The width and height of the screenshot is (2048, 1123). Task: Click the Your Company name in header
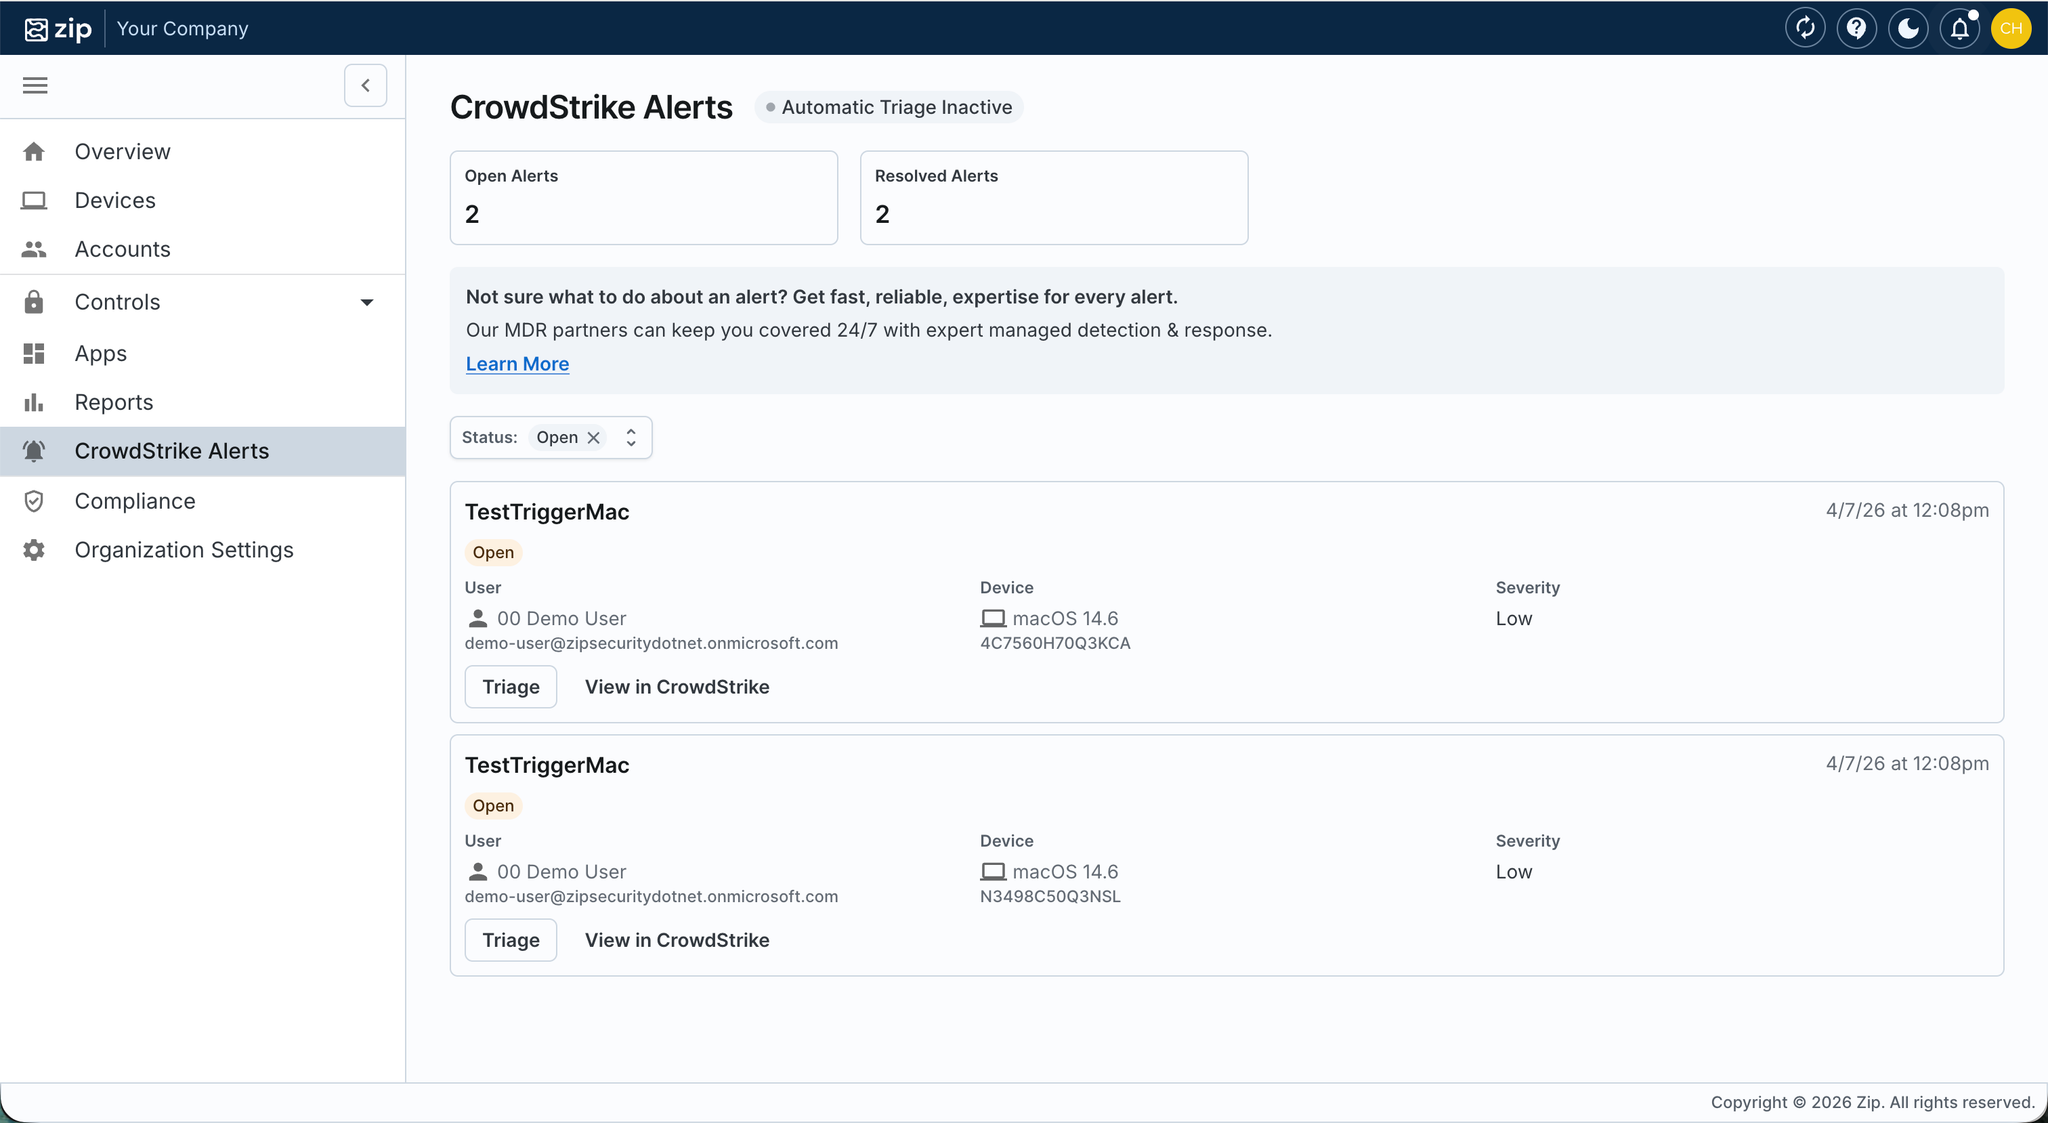(183, 28)
